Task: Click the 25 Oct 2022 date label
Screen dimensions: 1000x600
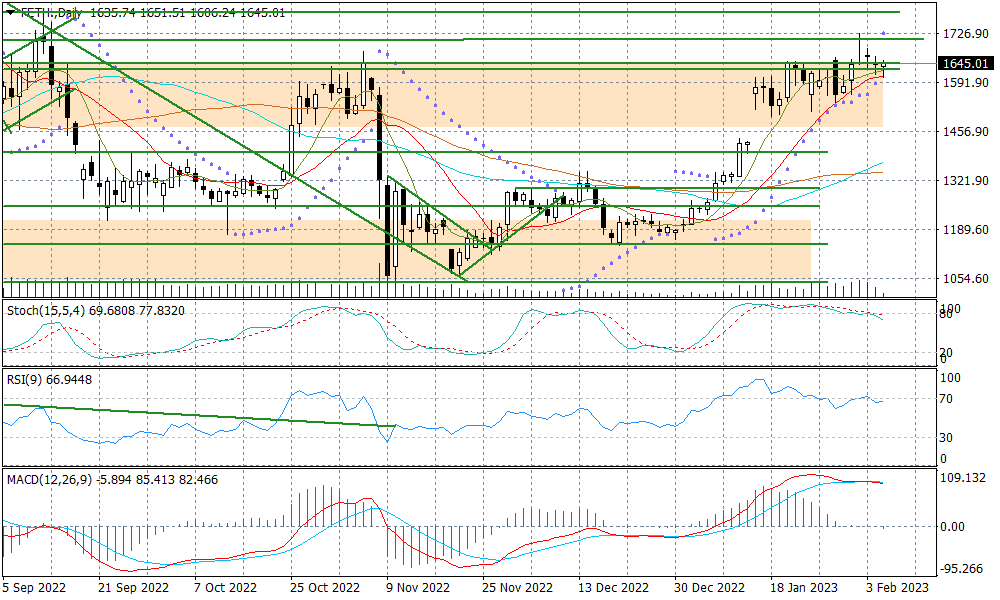Action: [x=325, y=588]
